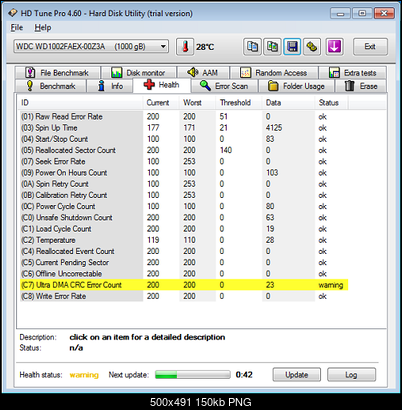Select the Write Error Rate row

184,296
